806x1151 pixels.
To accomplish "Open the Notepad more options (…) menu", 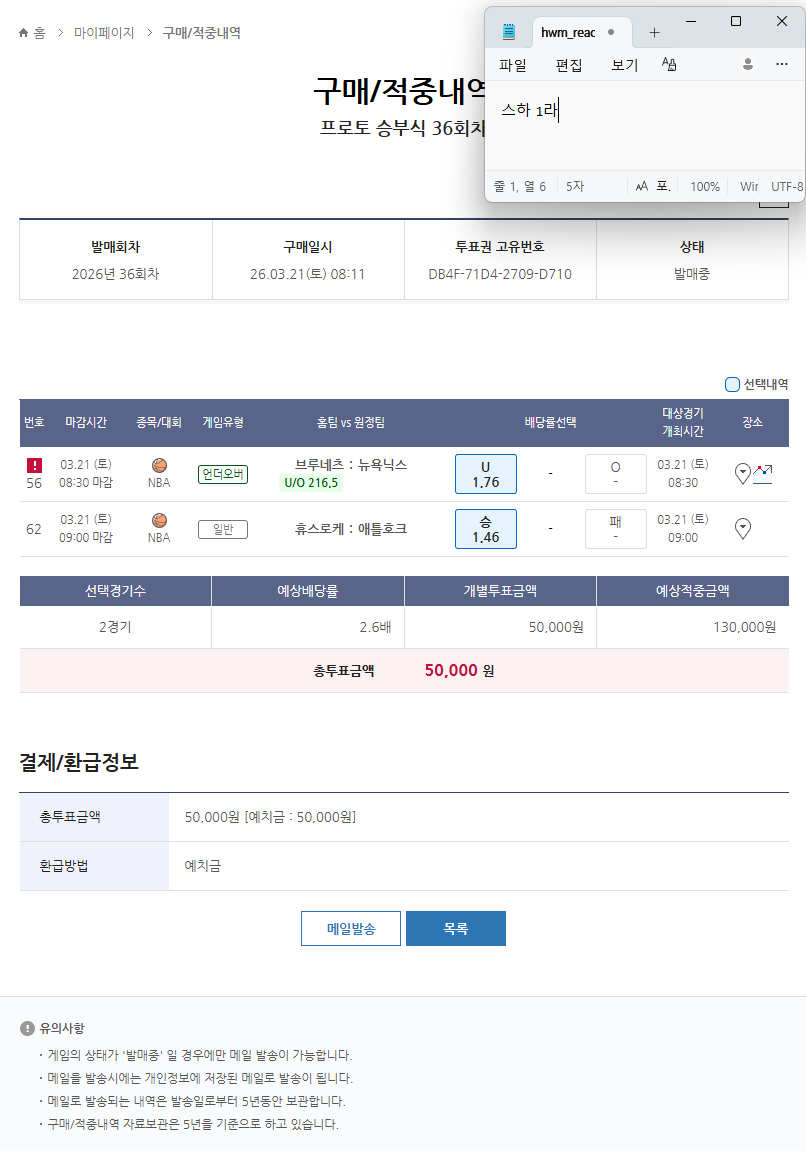I will pos(782,64).
